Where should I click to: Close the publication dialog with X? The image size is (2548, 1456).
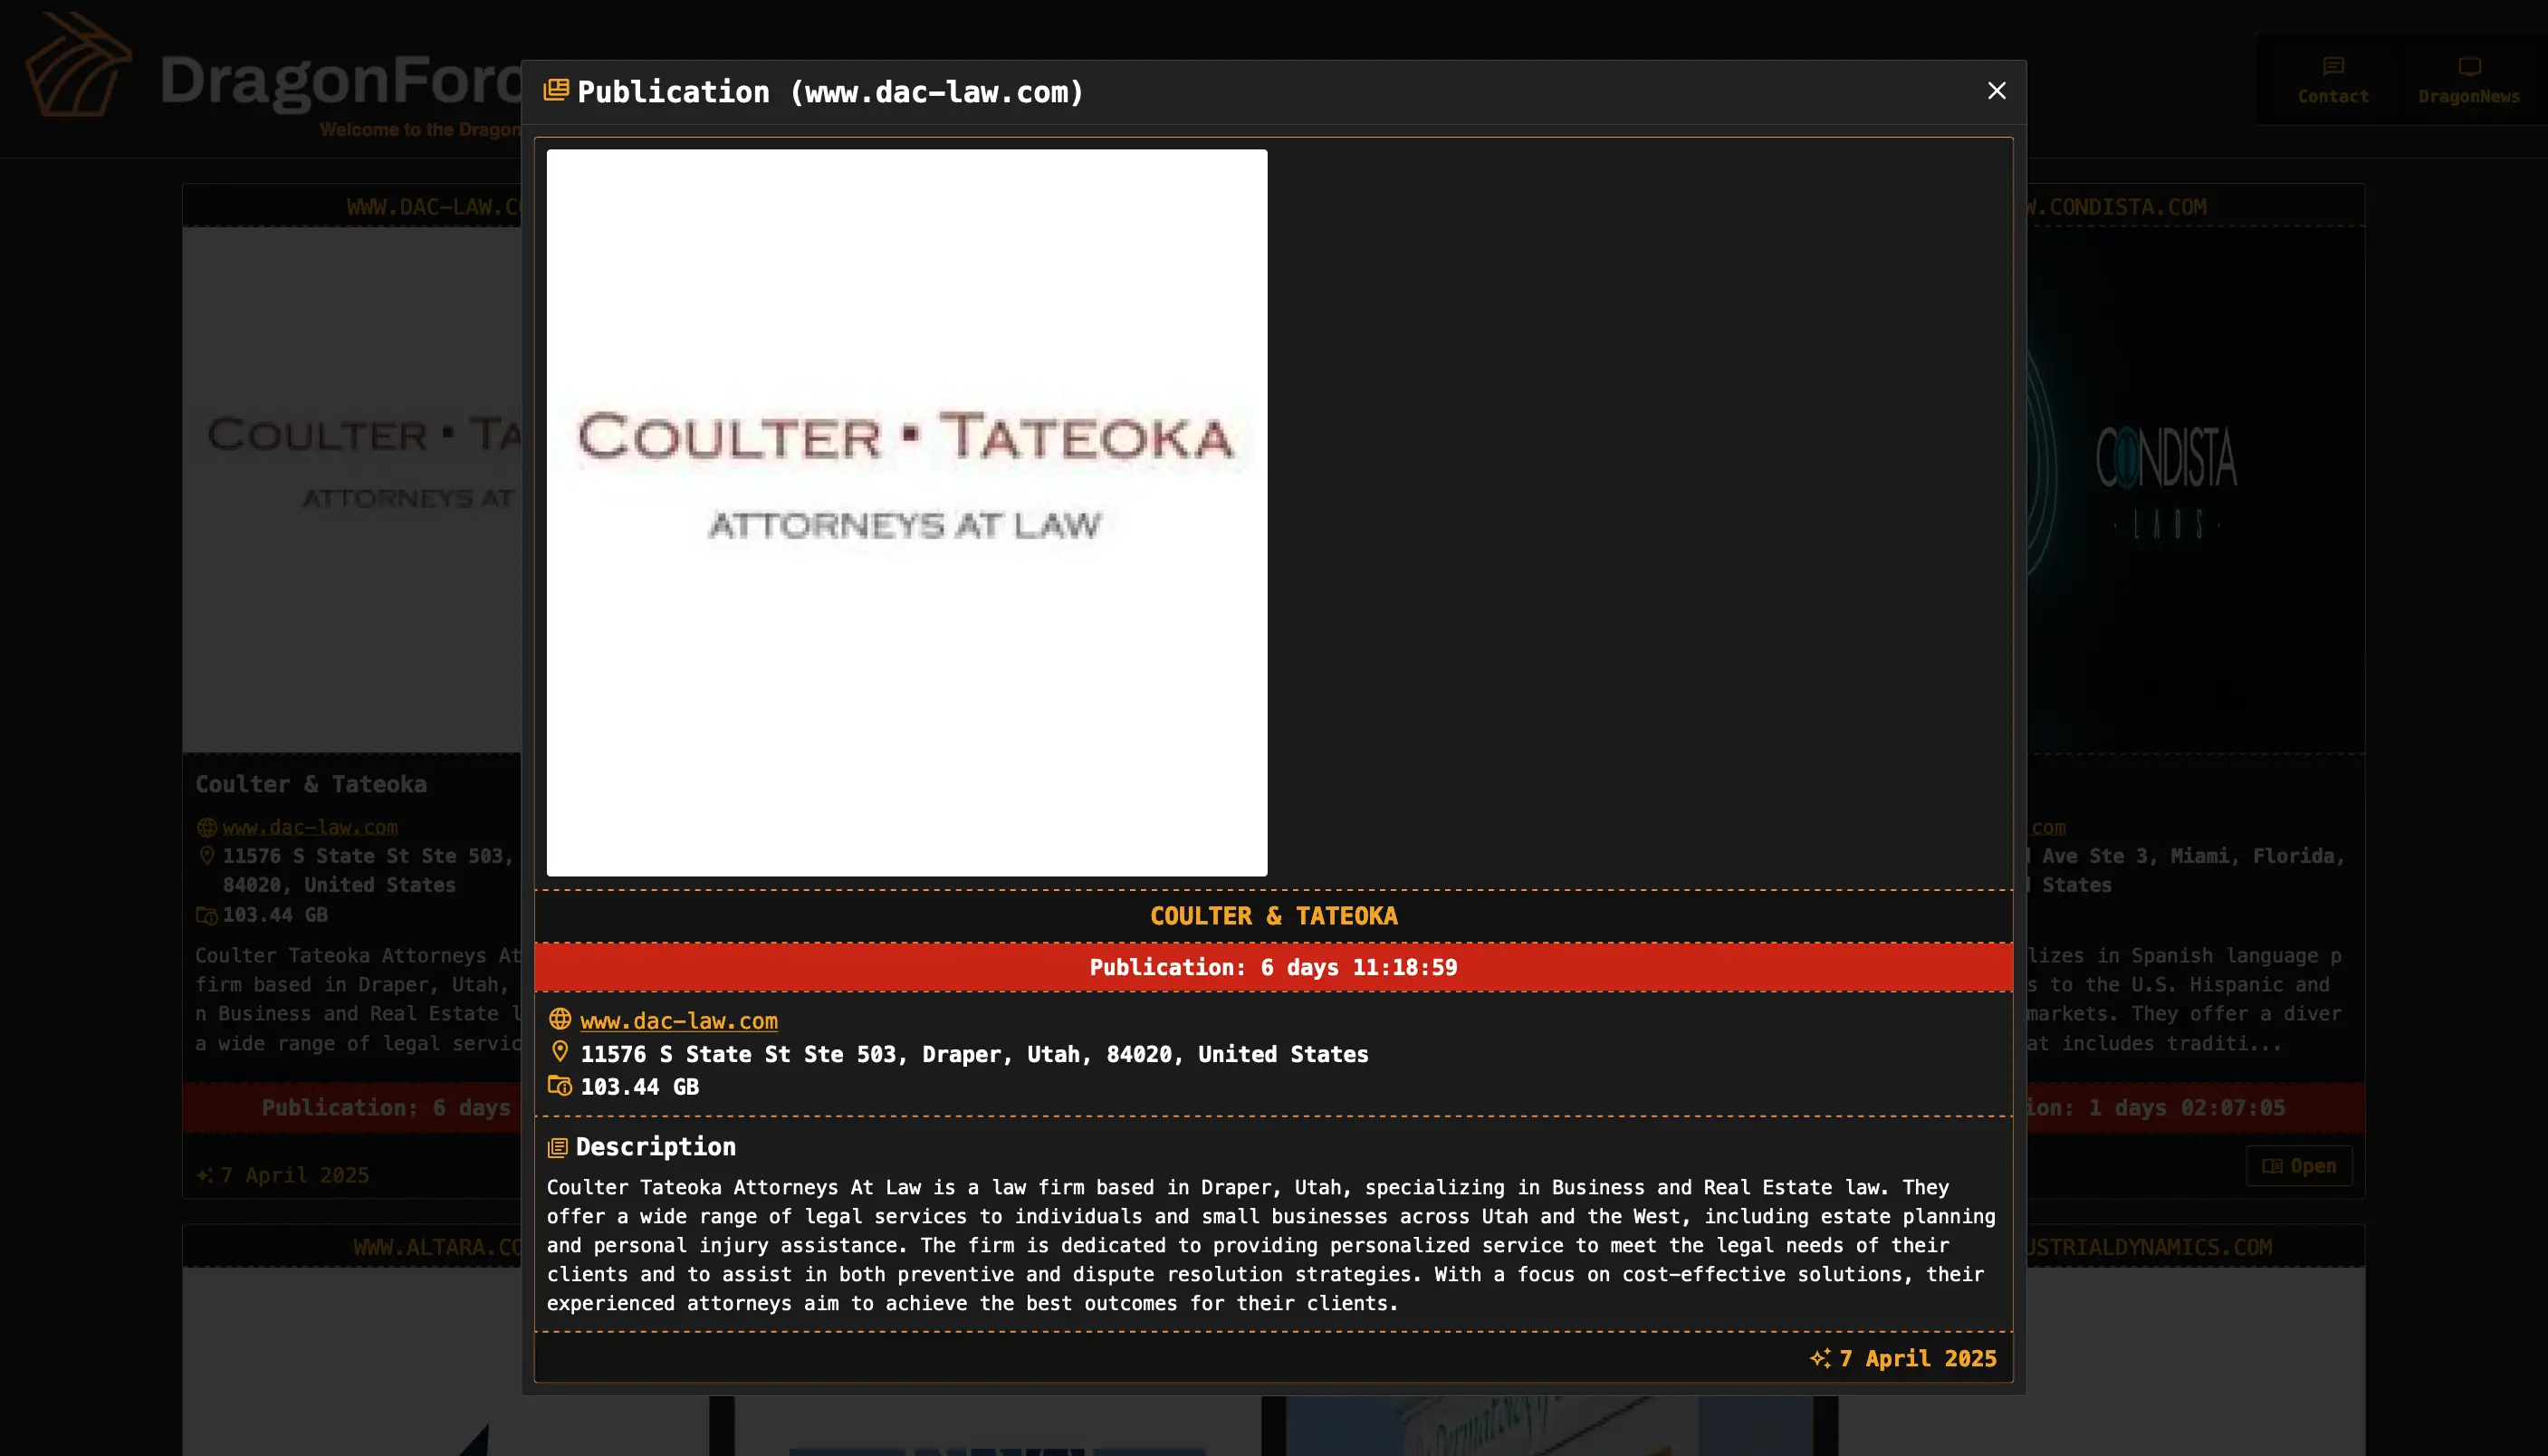pos(1996,91)
